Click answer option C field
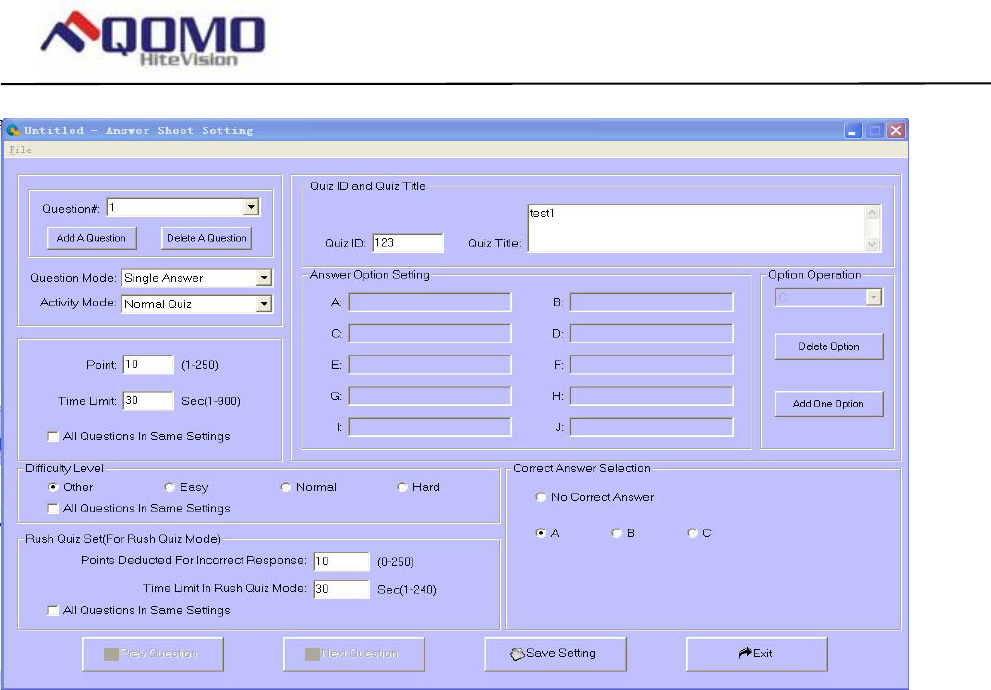991x690 pixels. coord(430,333)
